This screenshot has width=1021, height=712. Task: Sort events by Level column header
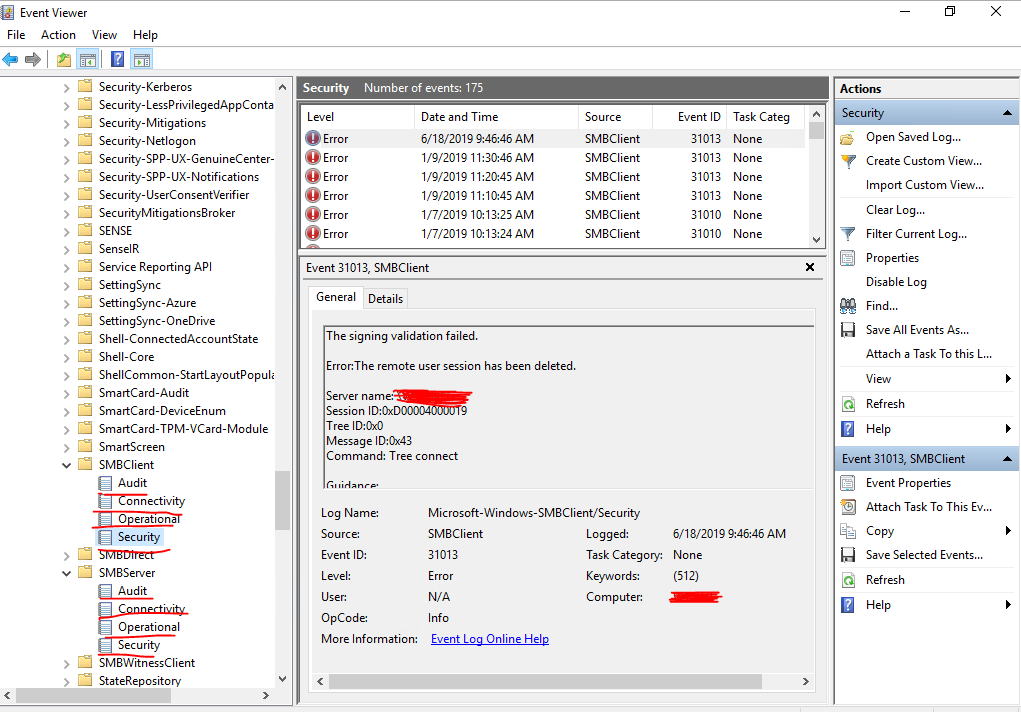click(357, 117)
